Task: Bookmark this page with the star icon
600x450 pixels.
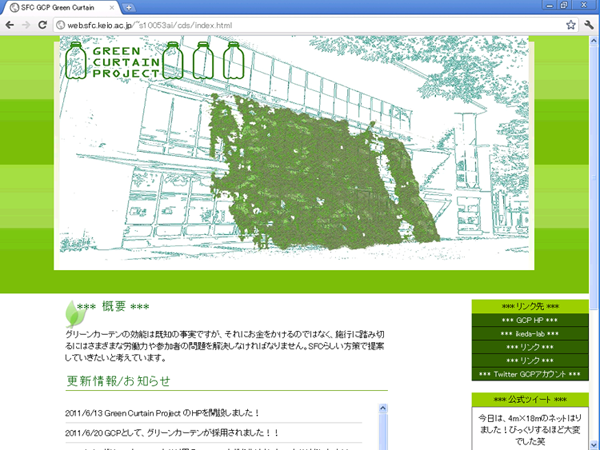Action: (x=571, y=25)
